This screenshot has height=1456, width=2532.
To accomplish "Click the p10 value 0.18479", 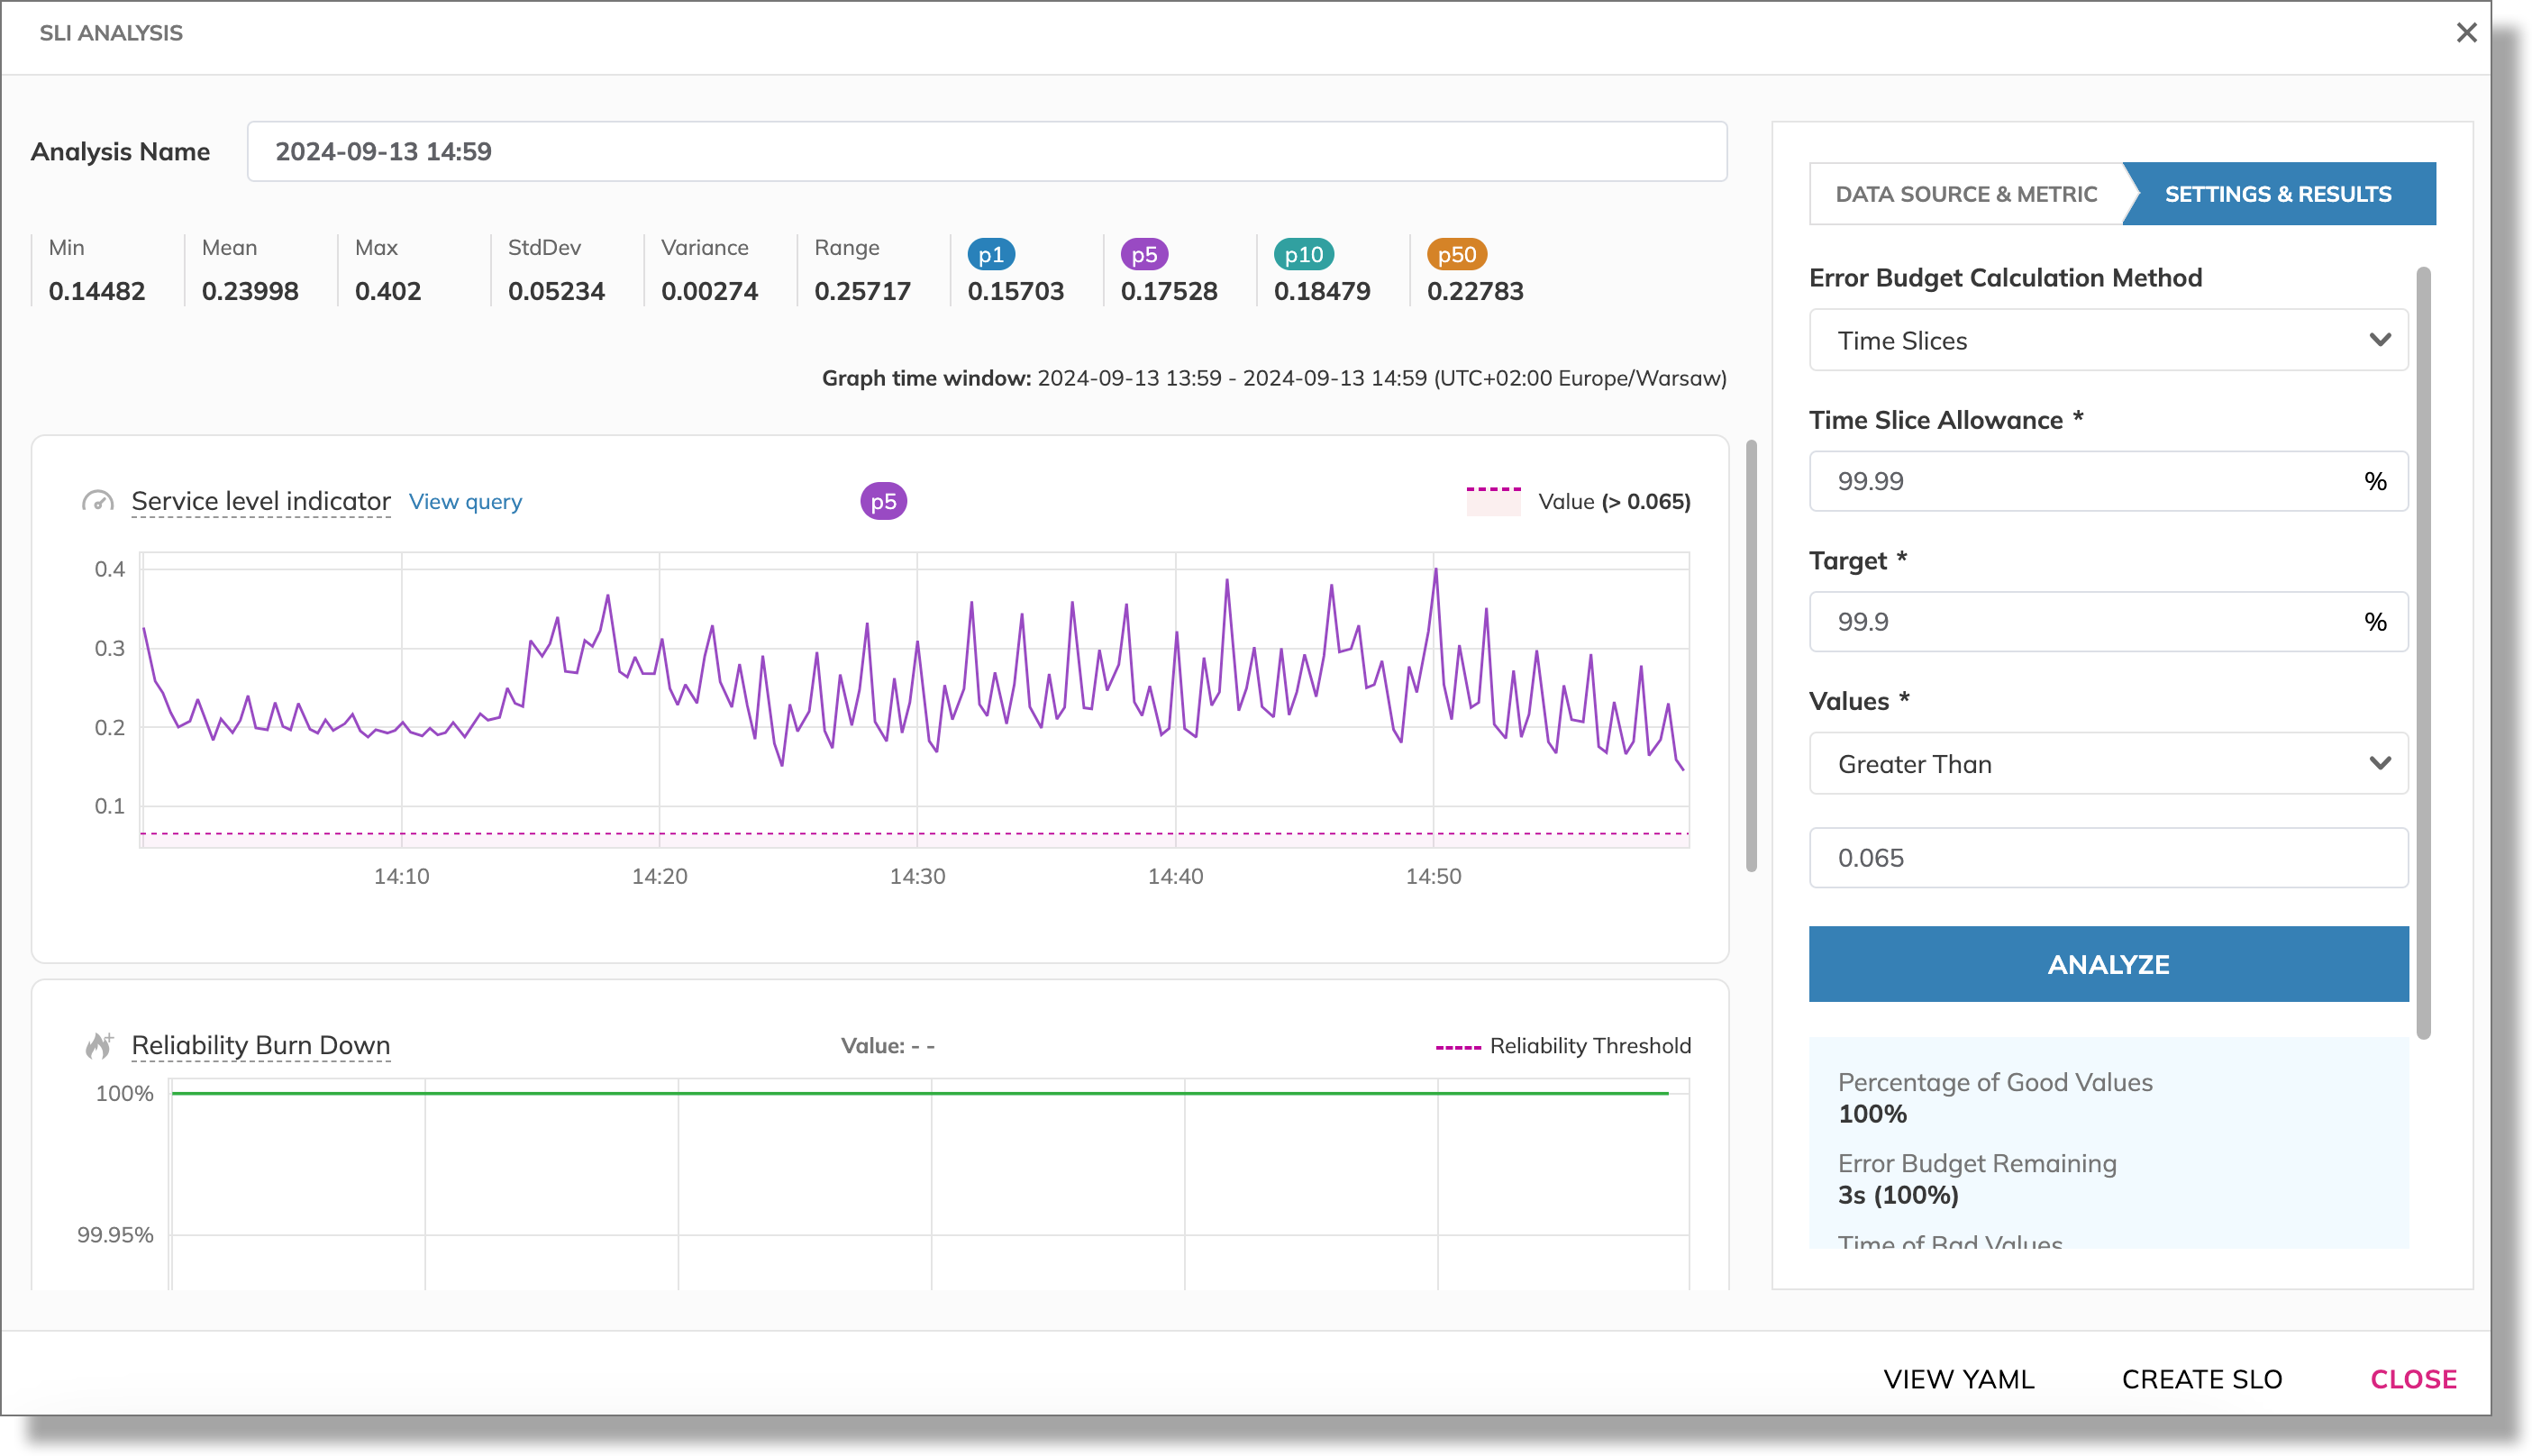I will click(1322, 291).
